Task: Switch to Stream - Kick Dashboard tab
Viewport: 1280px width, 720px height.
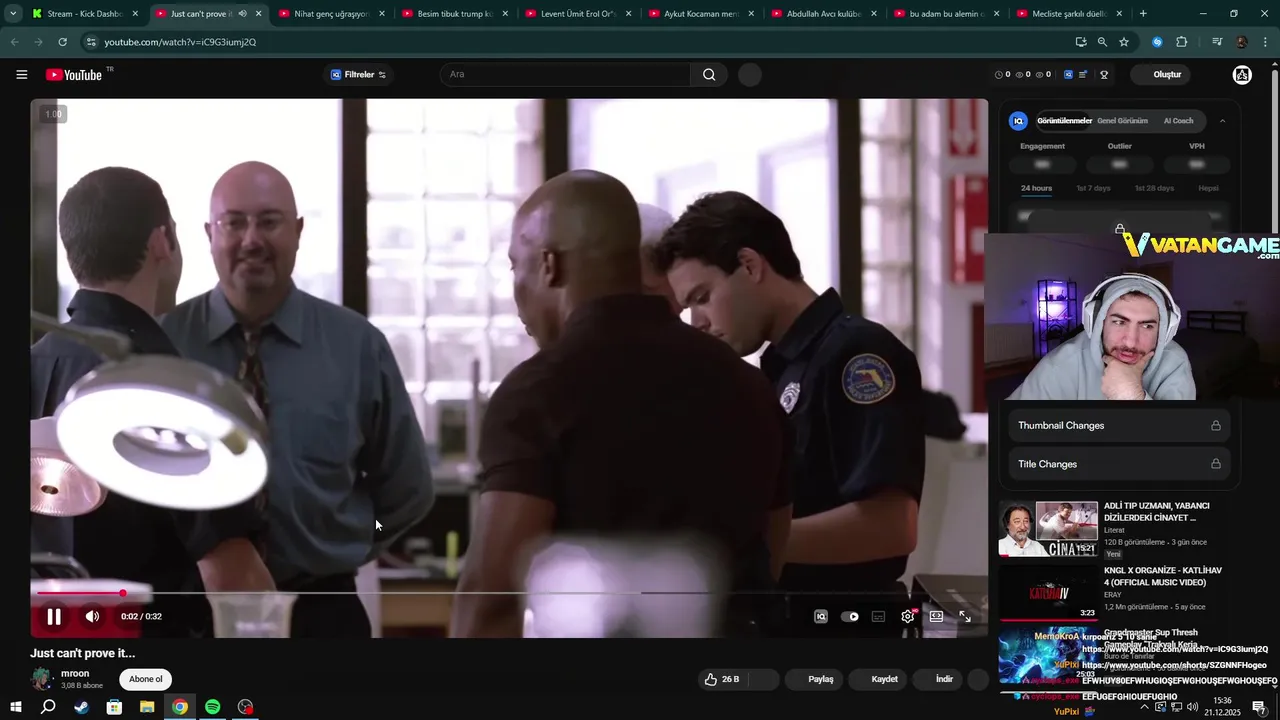Action: coord(86,14)
